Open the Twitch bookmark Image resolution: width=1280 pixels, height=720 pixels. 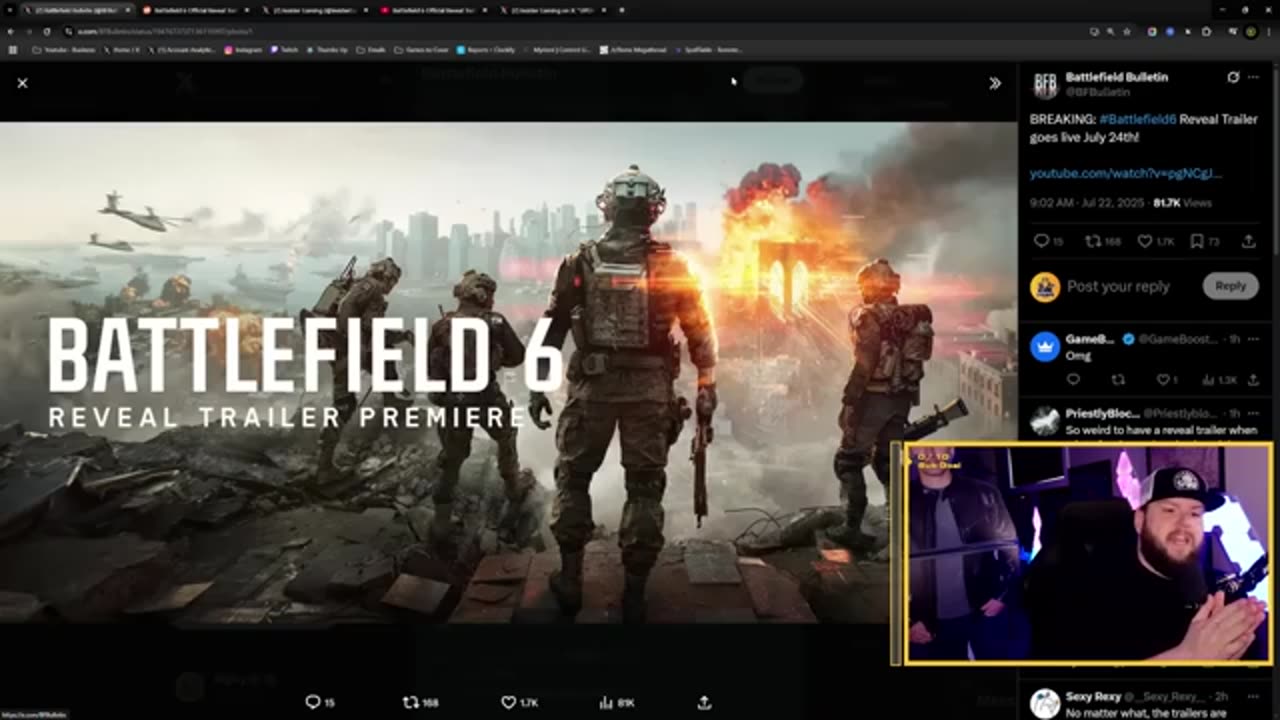tap(284, 49)
